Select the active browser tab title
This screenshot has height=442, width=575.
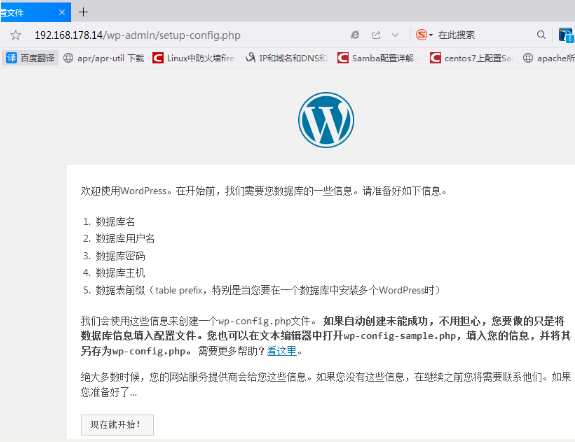[12, 13]
